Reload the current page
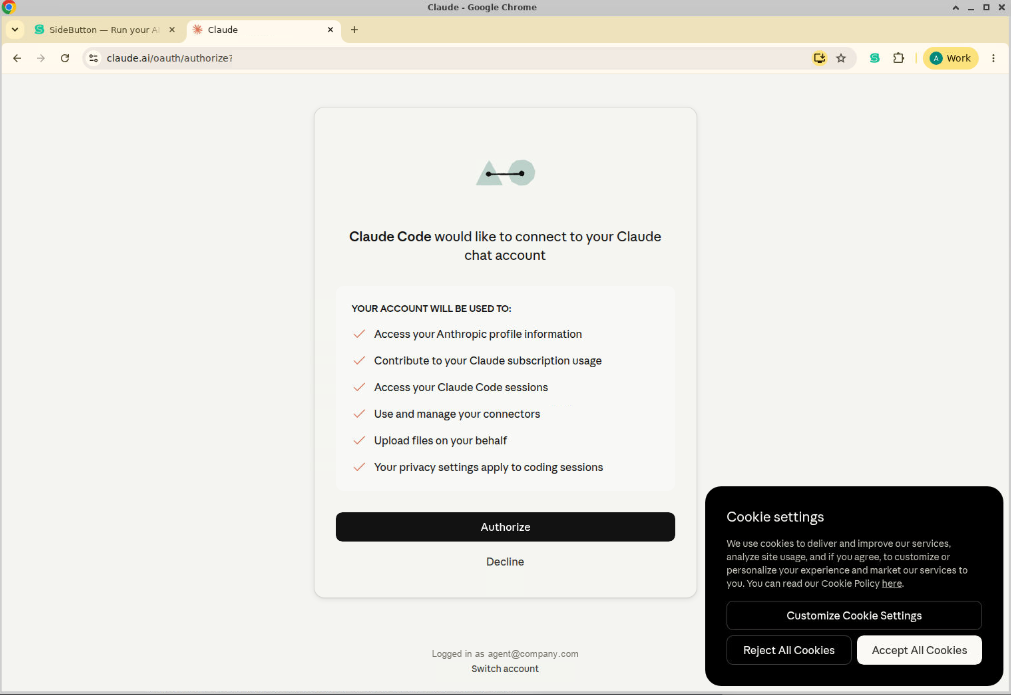The image size is (1011, 695). point(65,58)
